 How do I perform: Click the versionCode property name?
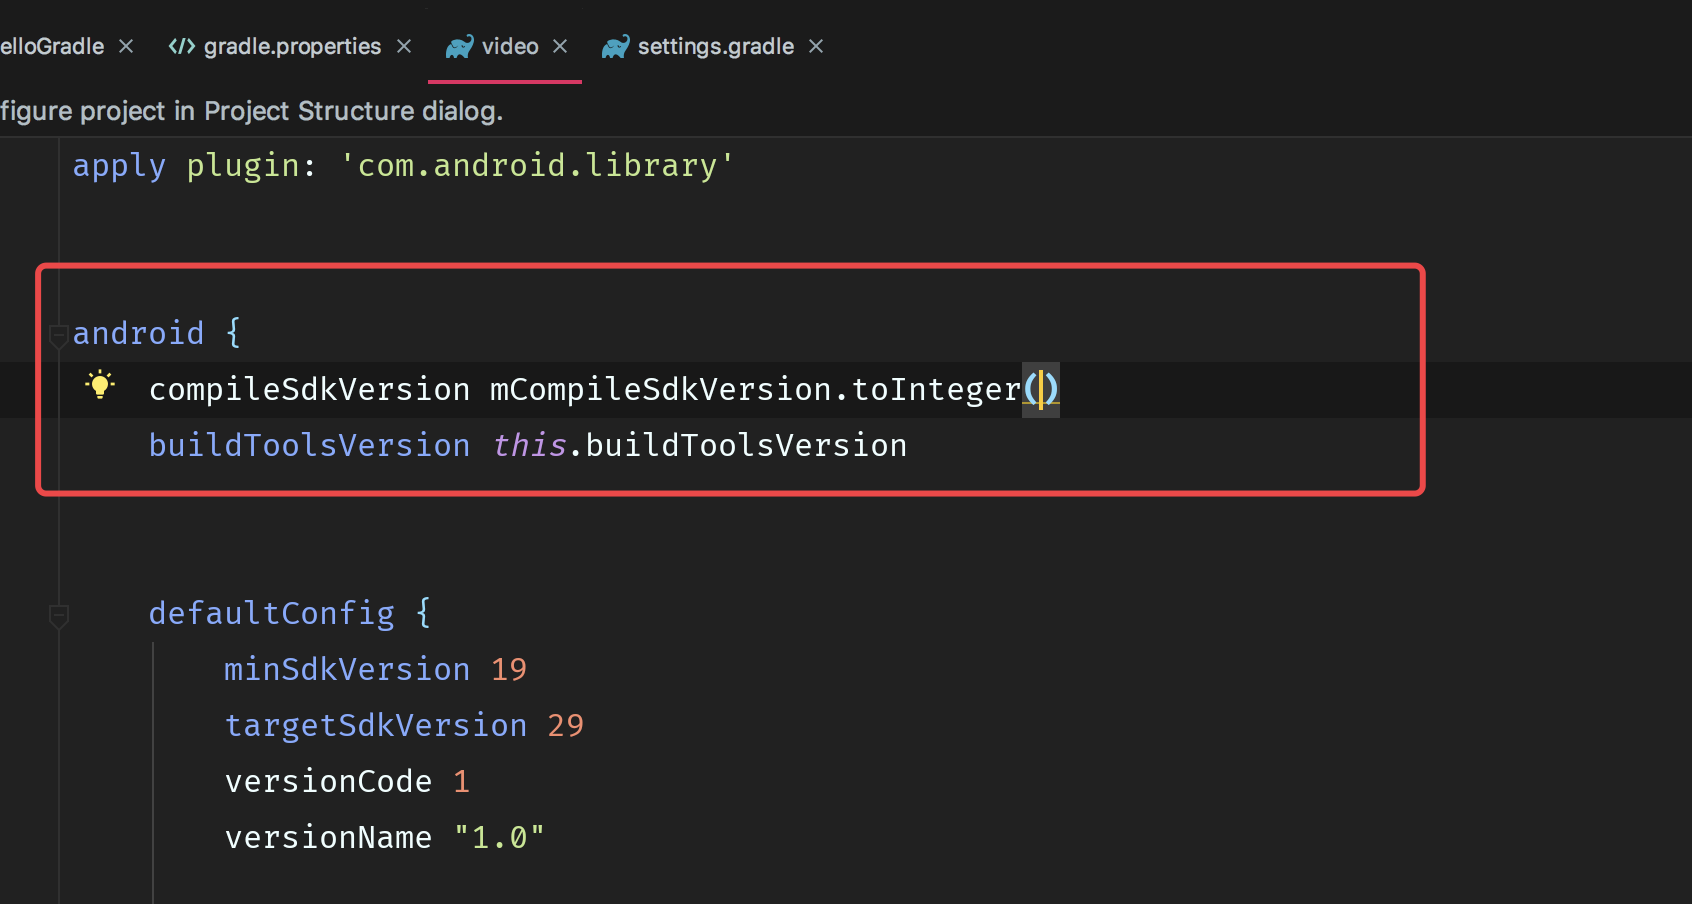pyautogui.click(x=328, y=781)
